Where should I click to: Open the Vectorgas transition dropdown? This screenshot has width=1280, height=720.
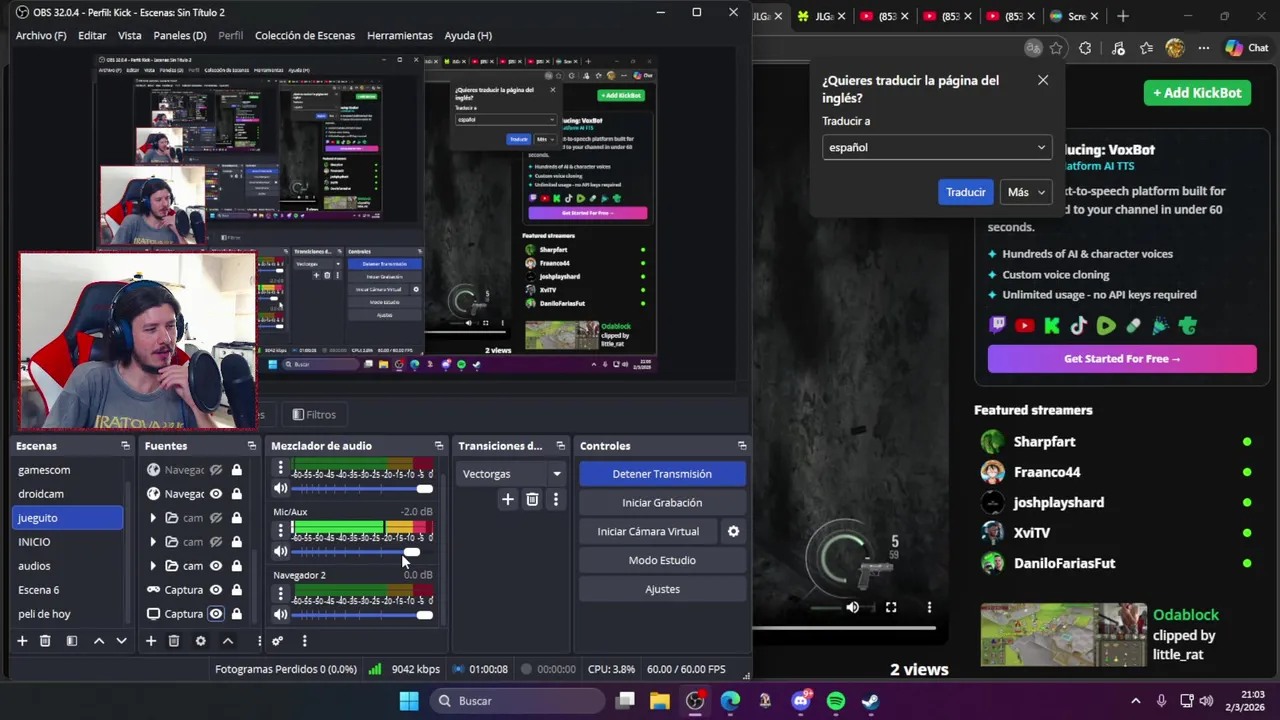(512, 474)
